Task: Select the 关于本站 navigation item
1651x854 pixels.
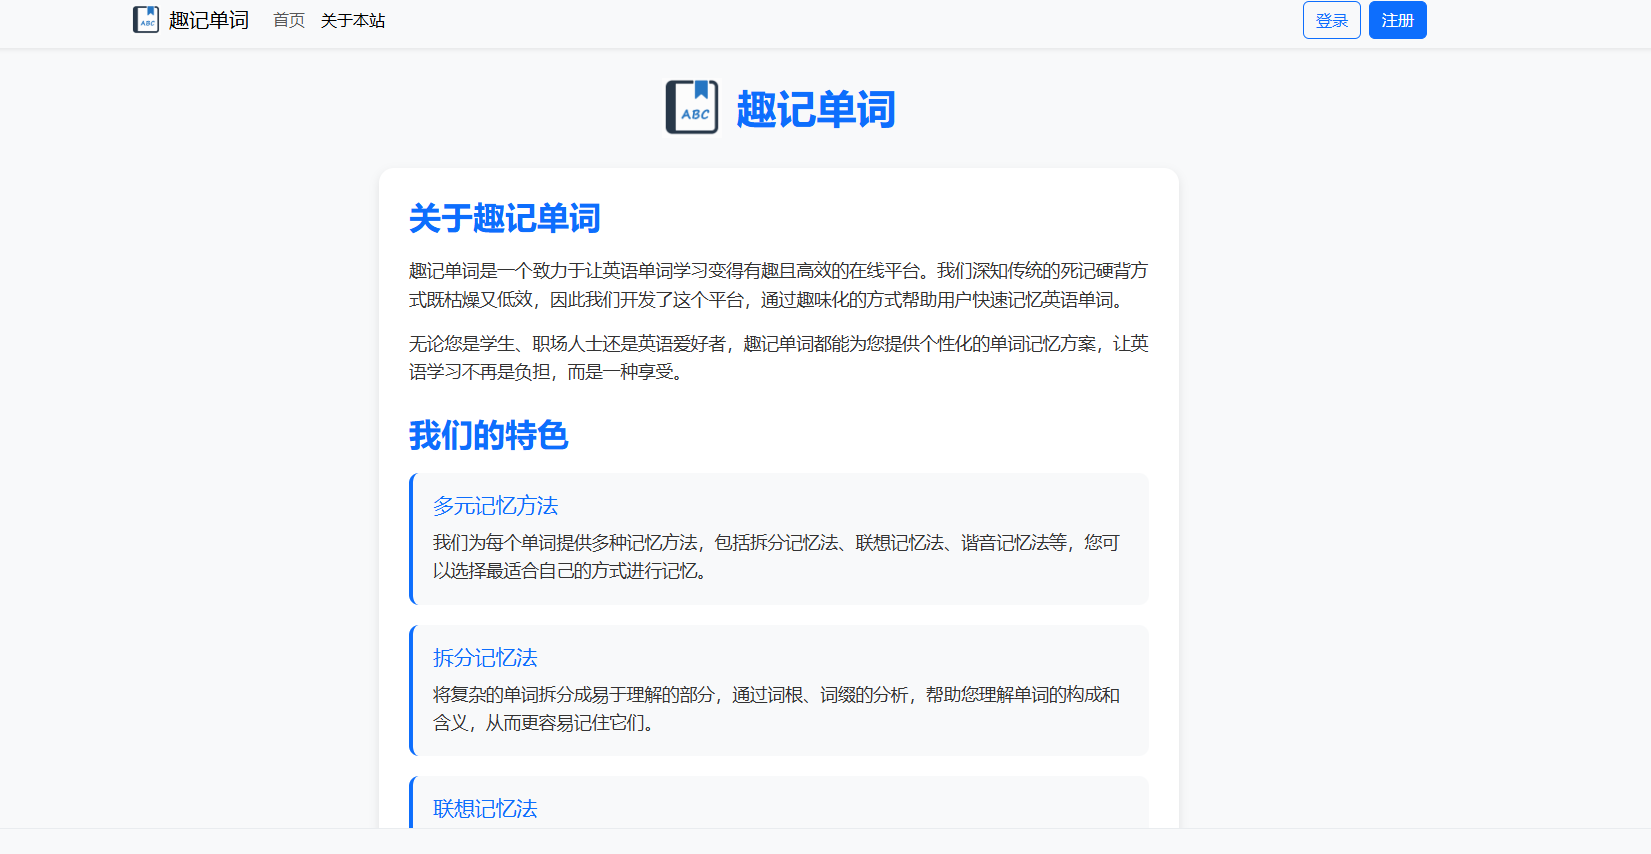Action: (353, 20)
